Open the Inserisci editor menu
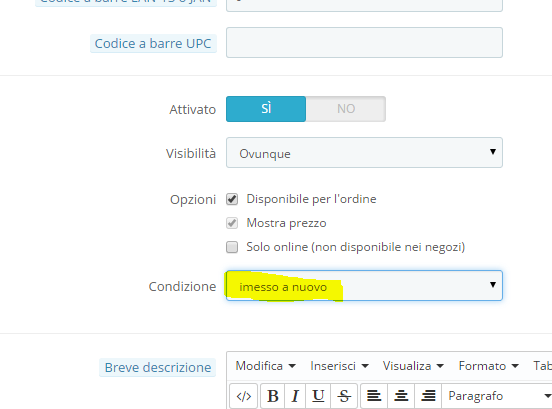 [x=339, y=366]
